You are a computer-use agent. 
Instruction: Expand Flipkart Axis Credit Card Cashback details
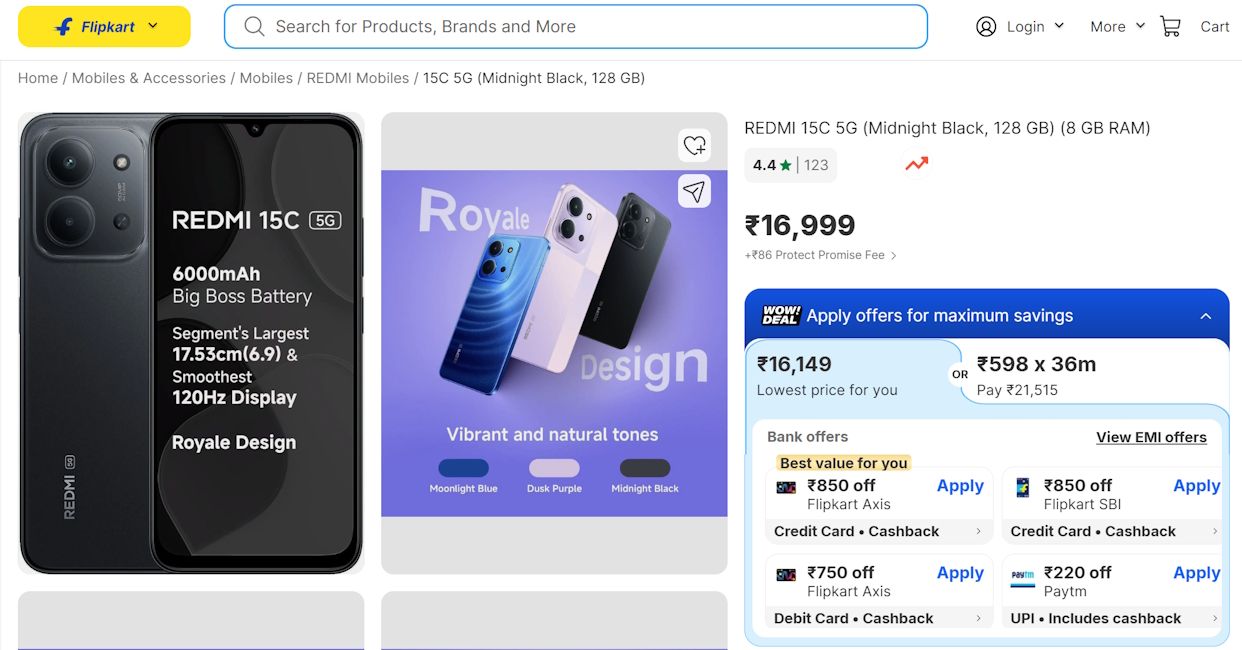(878, 531)
